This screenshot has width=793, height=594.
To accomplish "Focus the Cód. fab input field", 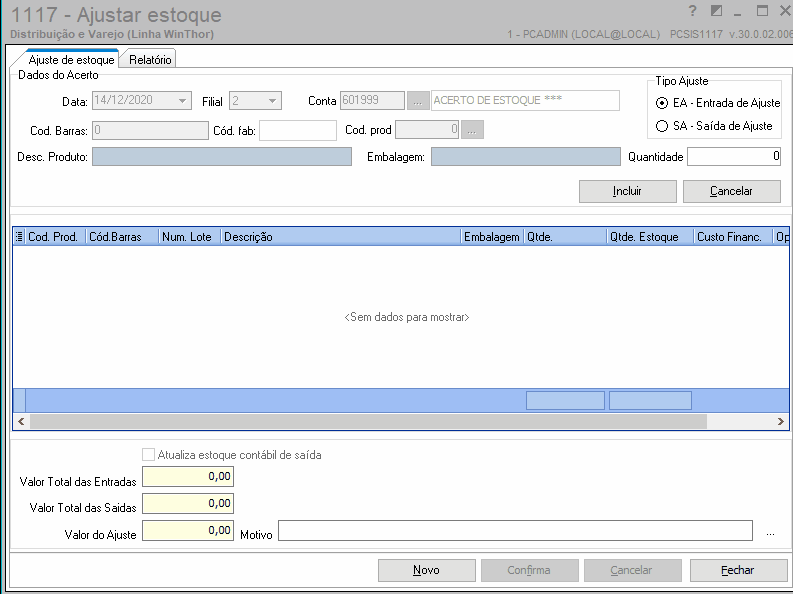I will (298, 130).
